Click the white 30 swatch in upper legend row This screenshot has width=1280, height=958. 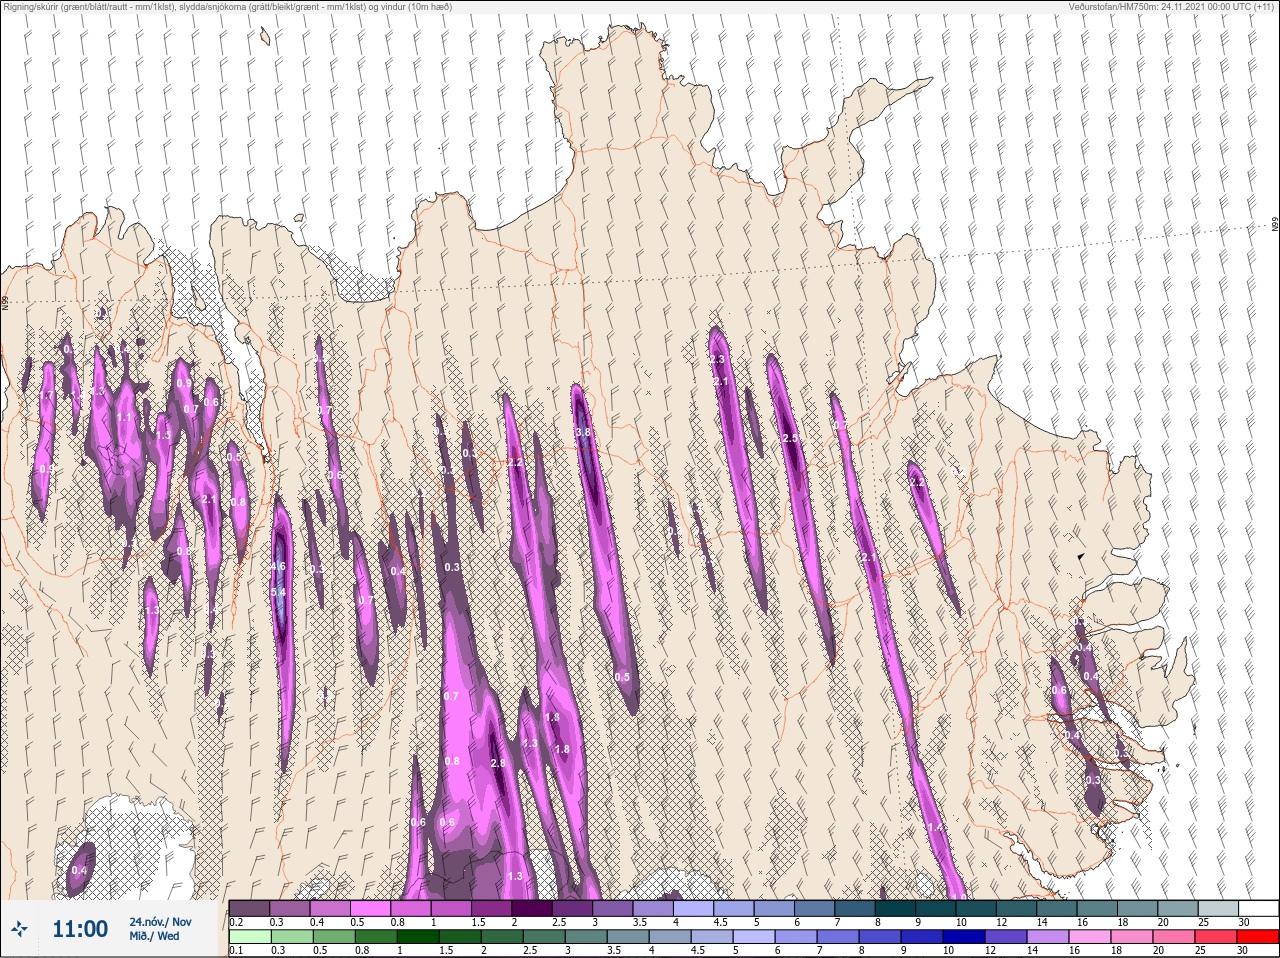(x=1258, y=908)
